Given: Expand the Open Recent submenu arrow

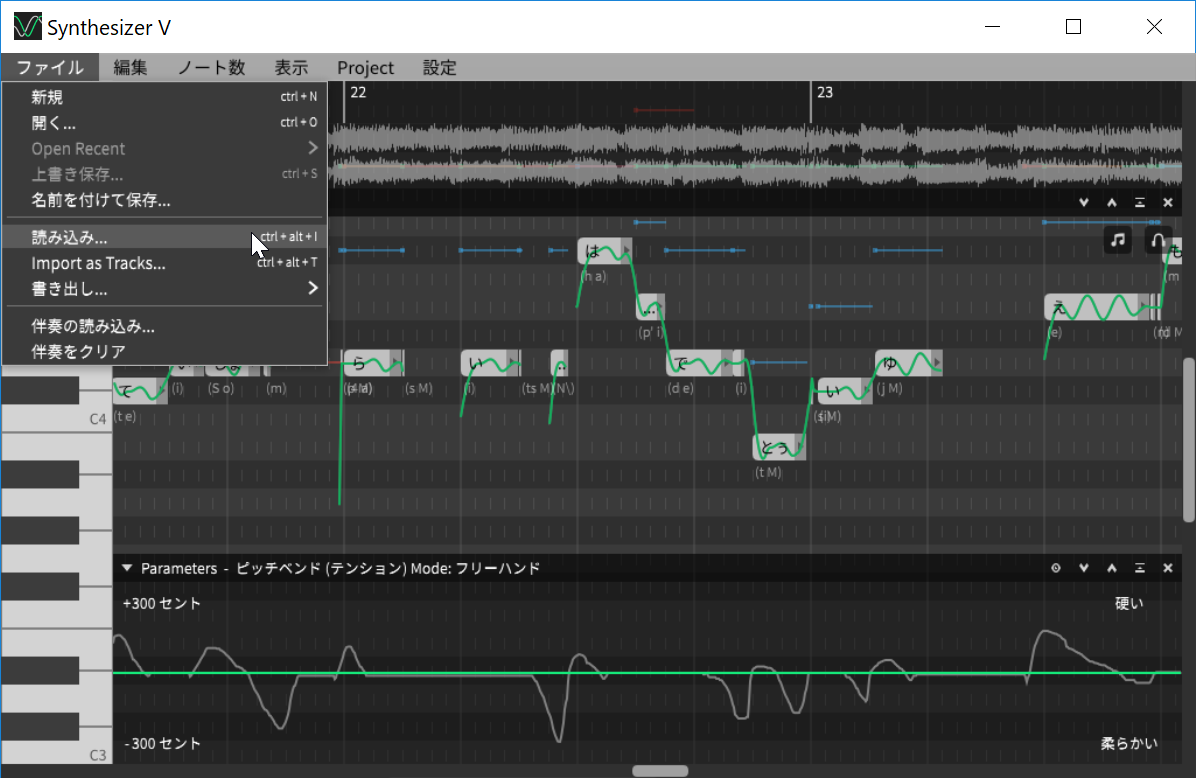Looking at the screenshot, I should tap(312, 148).
